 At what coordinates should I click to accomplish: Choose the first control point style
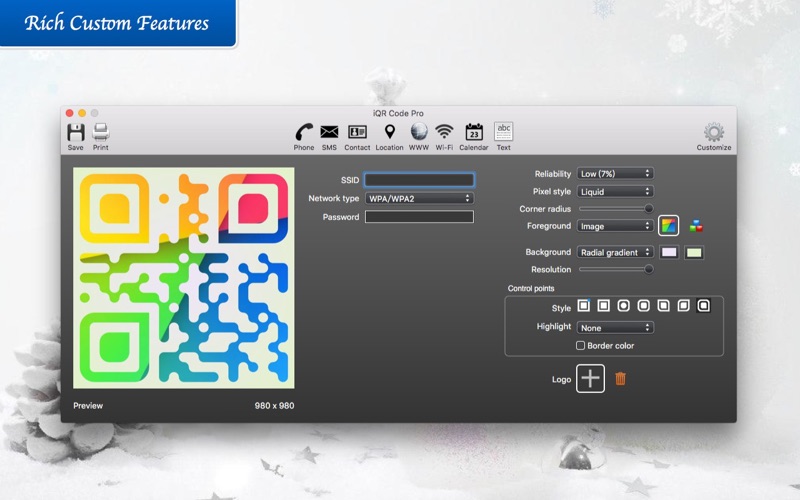point(584,305)
